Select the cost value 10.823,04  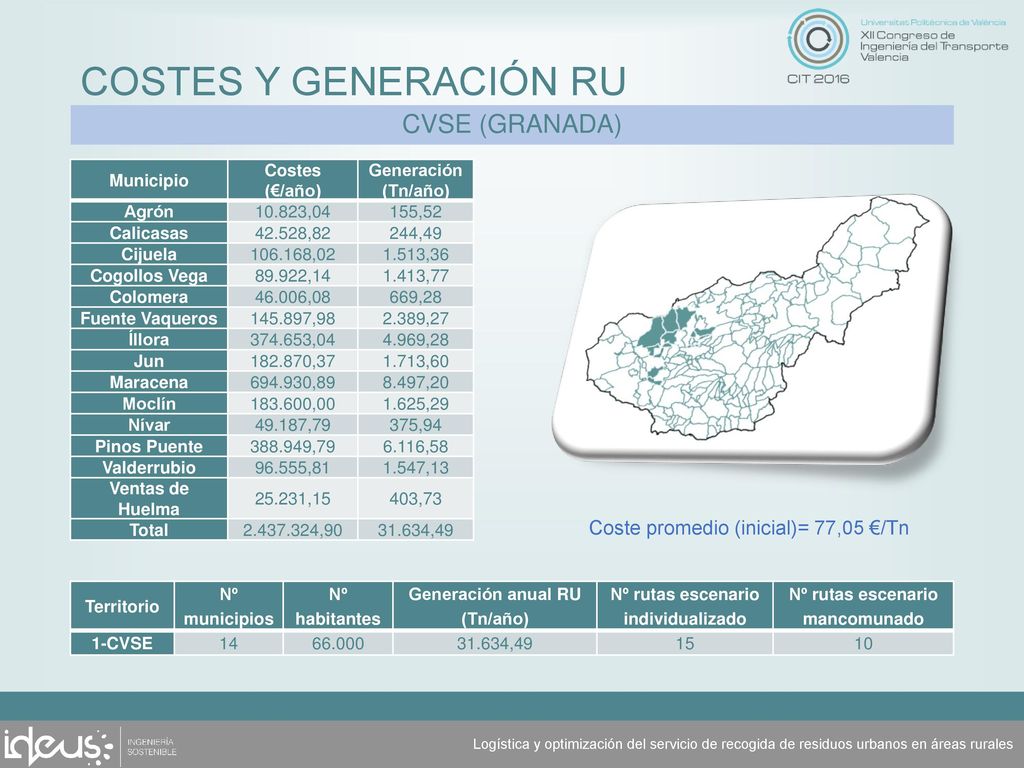[293, 212]
